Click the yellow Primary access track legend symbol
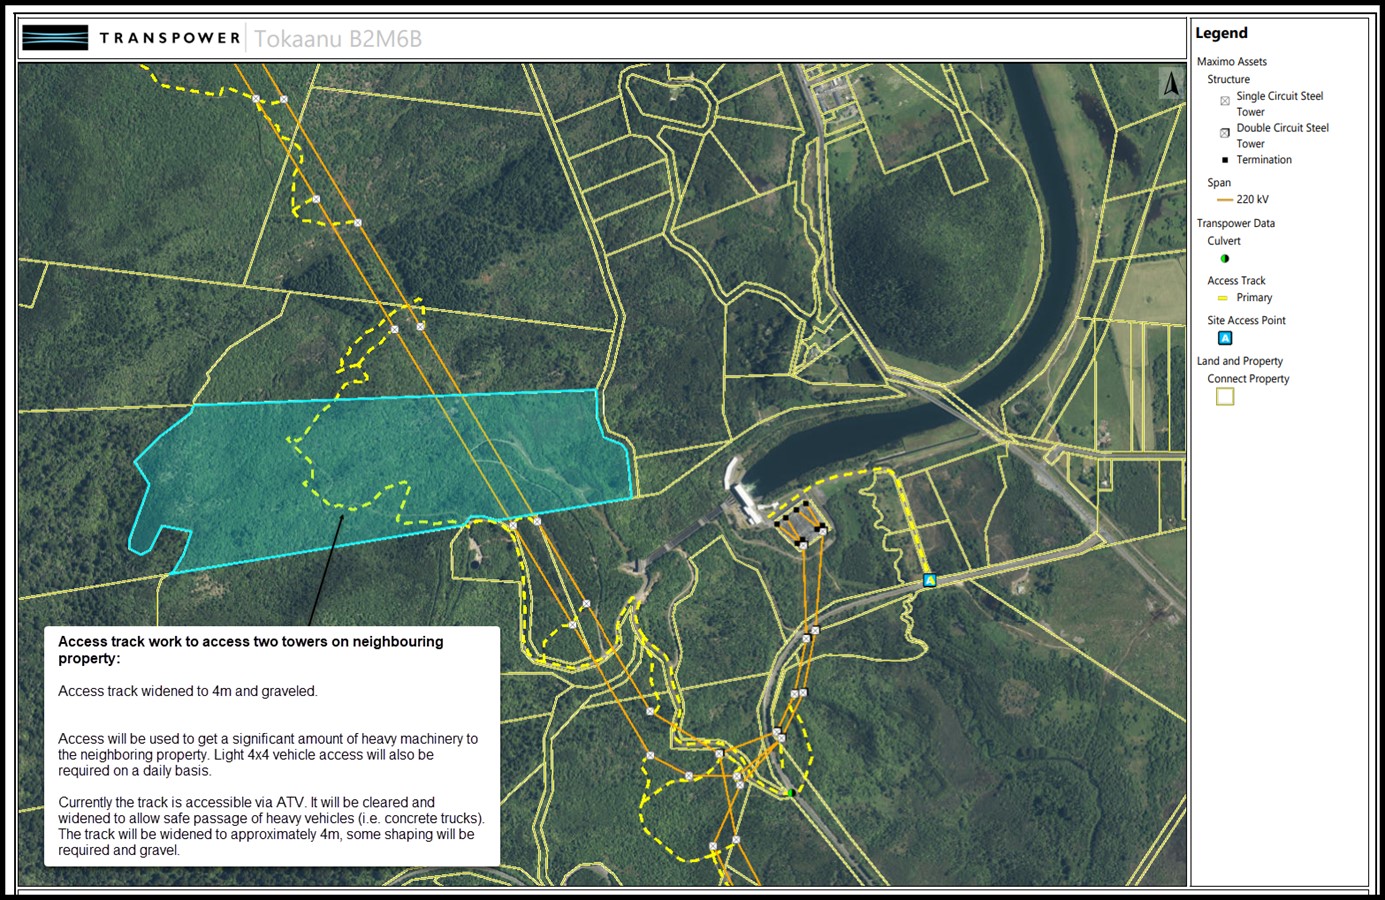The height and width of the screenshot is (900, 1385). 1222,298
